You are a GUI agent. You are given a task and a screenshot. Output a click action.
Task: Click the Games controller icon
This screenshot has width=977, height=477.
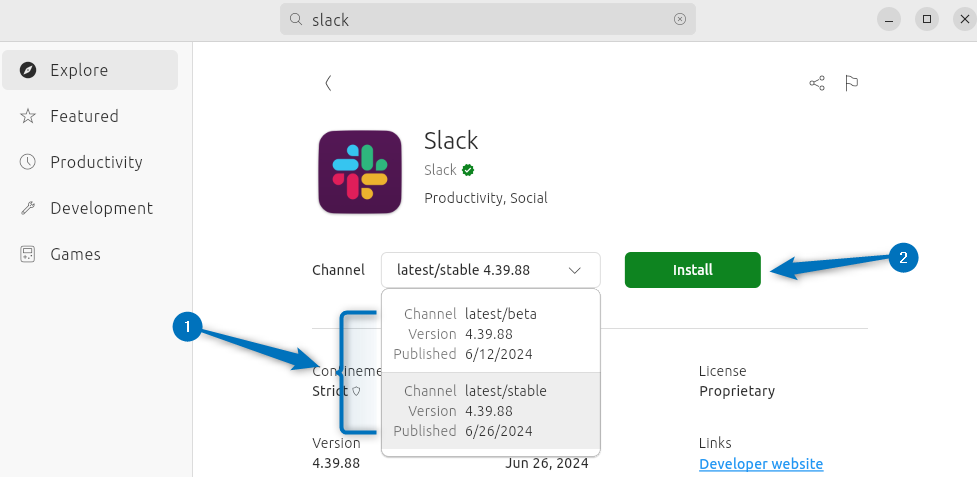(x=28, y=254)
